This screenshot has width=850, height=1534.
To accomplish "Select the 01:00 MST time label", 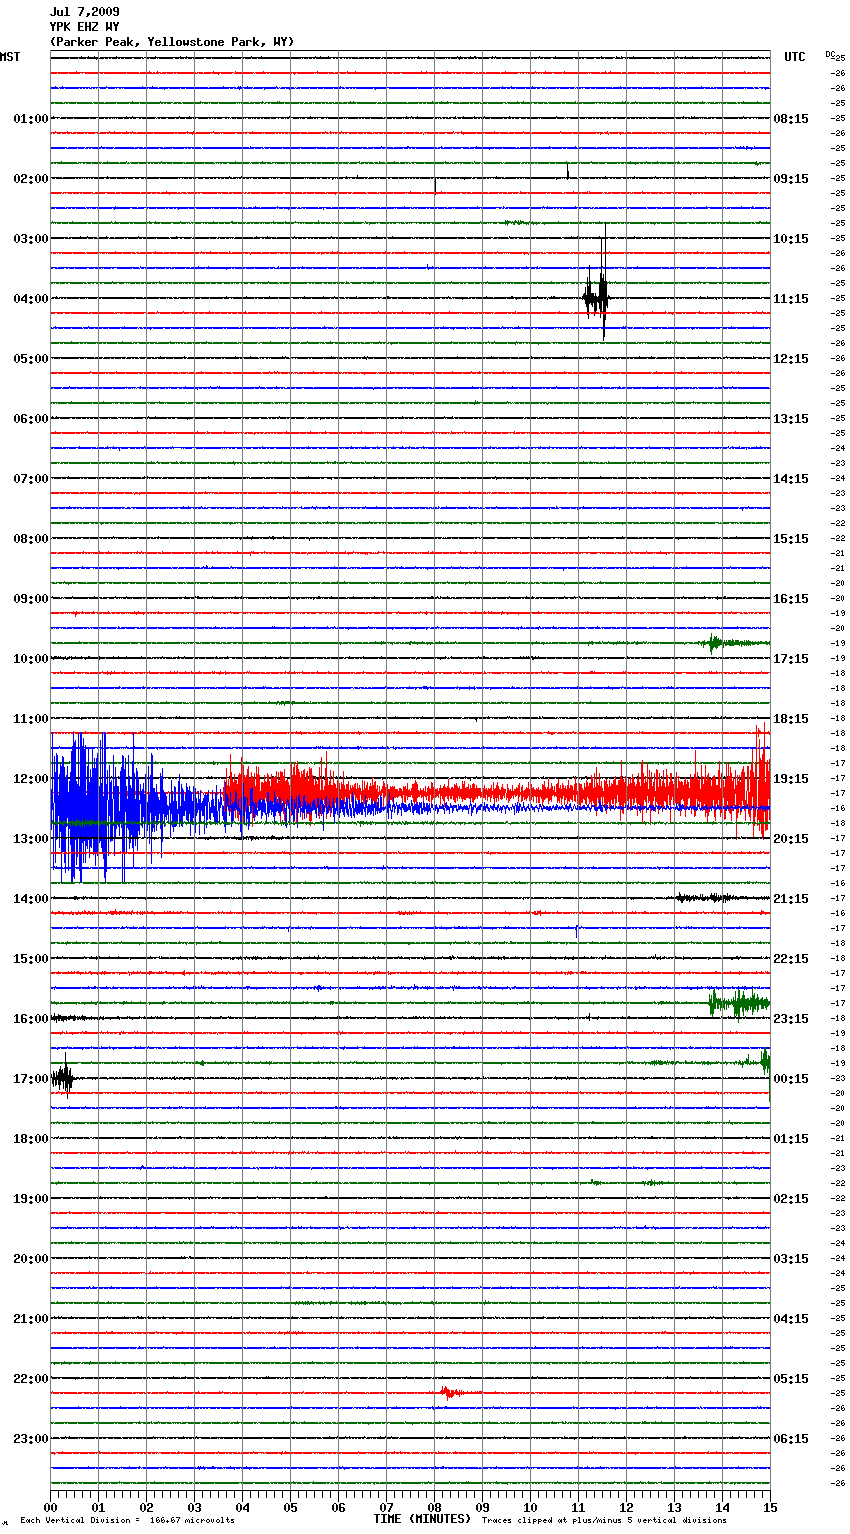I will point(31,119).
